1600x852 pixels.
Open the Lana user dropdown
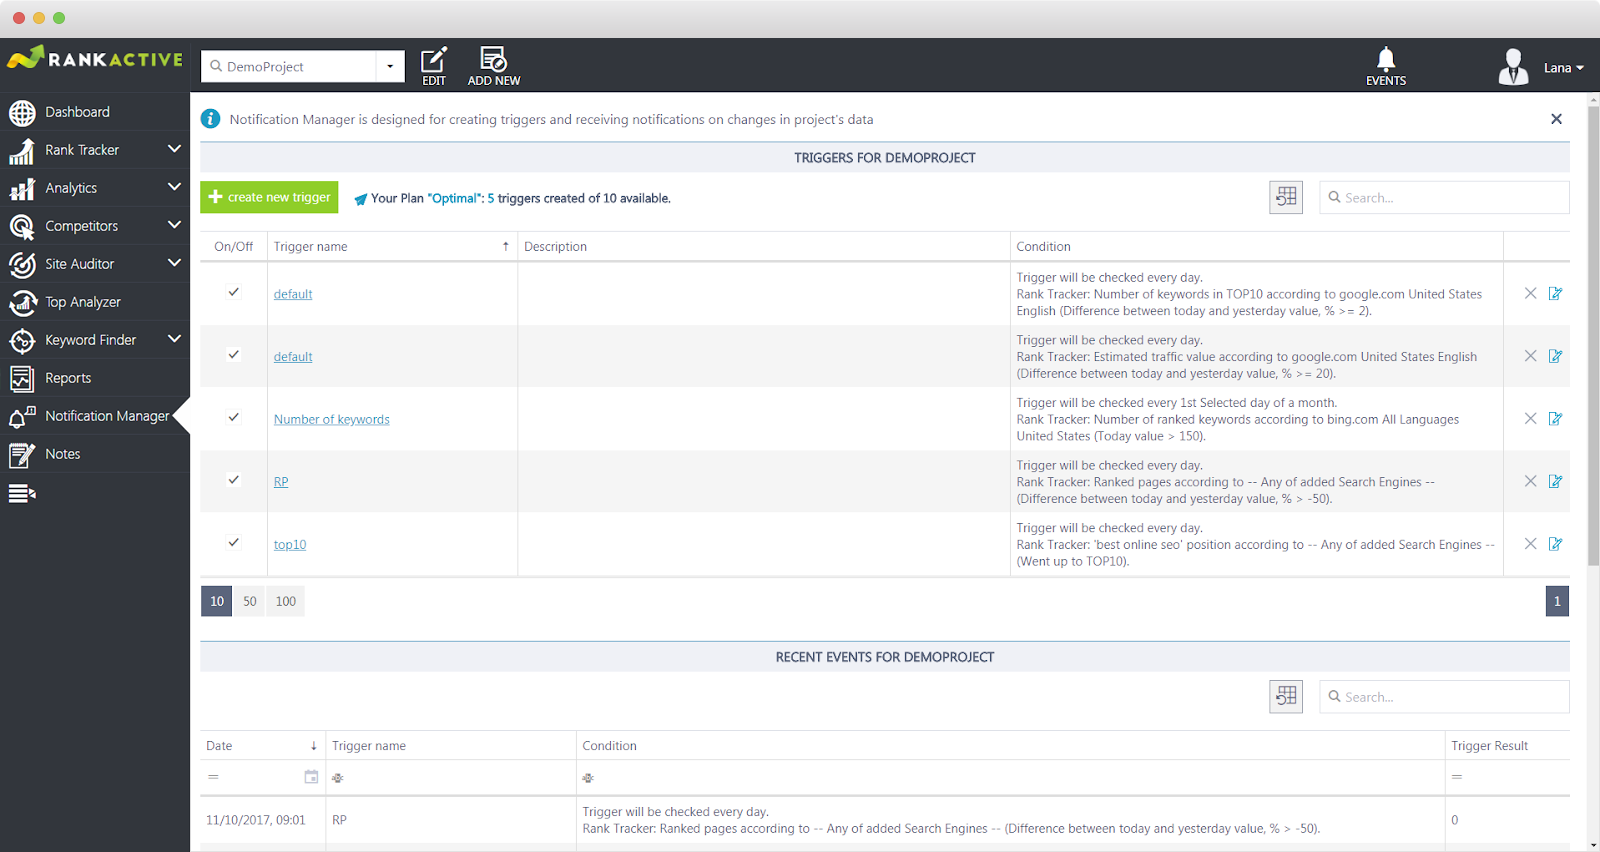click(1563, 68)
